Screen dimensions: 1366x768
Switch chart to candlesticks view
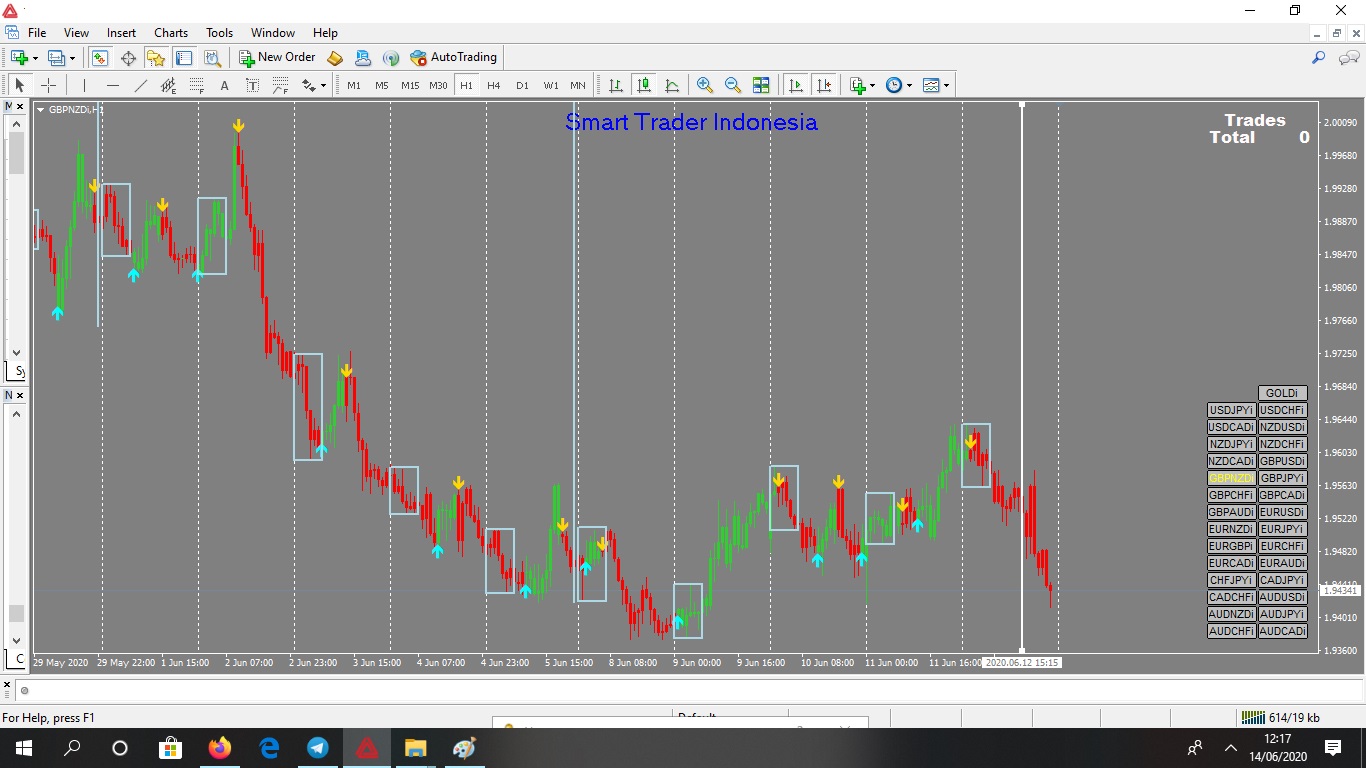pyautogui.click(x=644, y=86)
